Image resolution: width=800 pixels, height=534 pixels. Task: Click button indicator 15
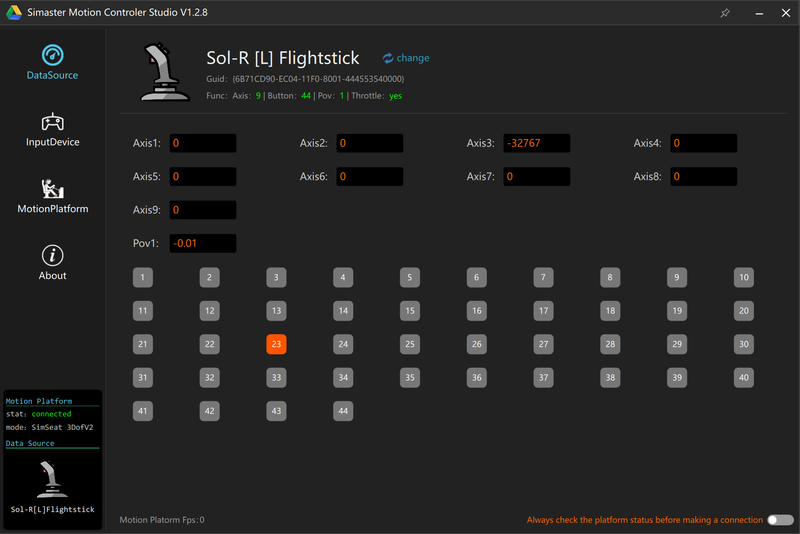click(x=410, y=311)
